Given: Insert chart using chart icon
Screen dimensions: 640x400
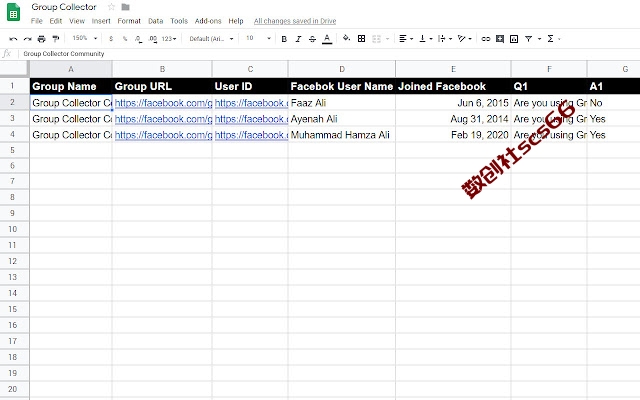Looking at the screenshot, I should point(514,39).
